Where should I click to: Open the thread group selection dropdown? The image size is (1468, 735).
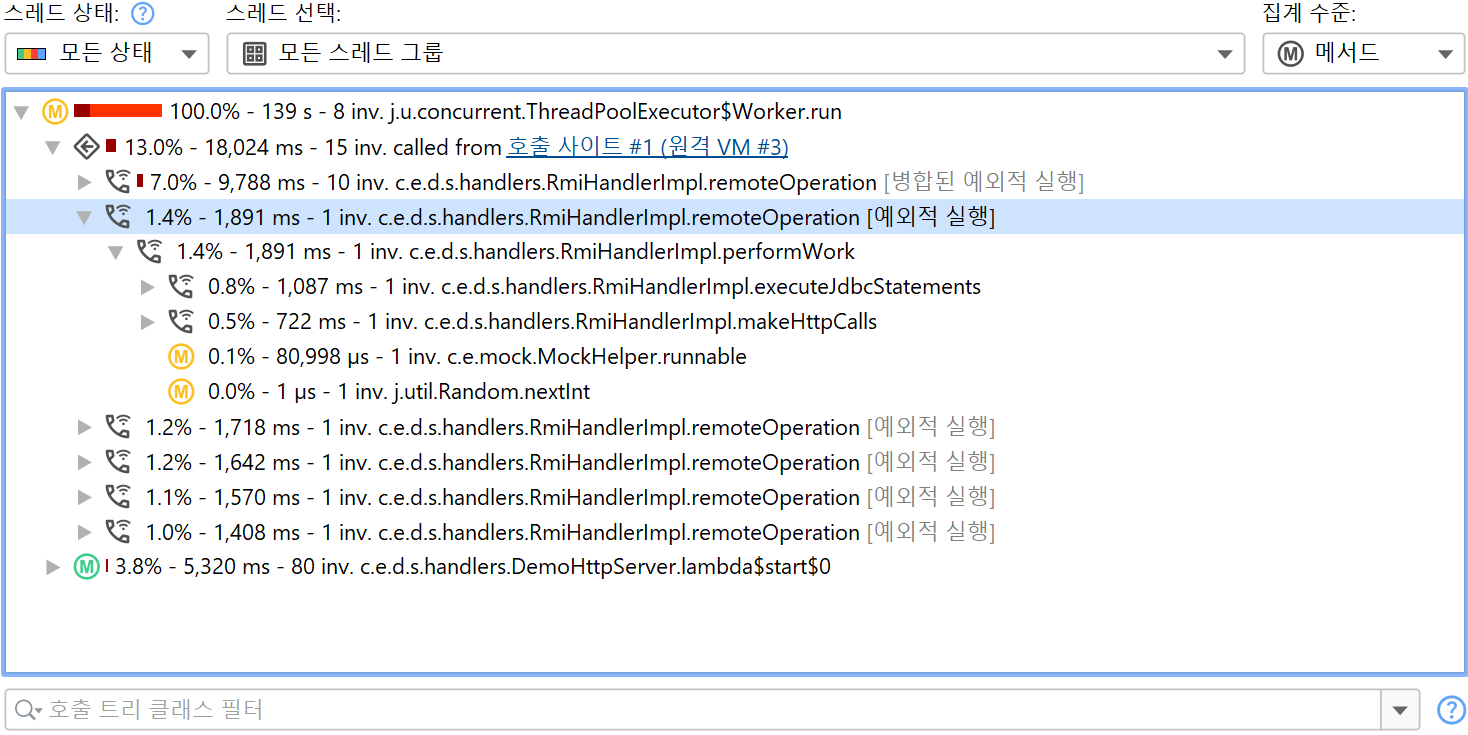coord(735,54)
